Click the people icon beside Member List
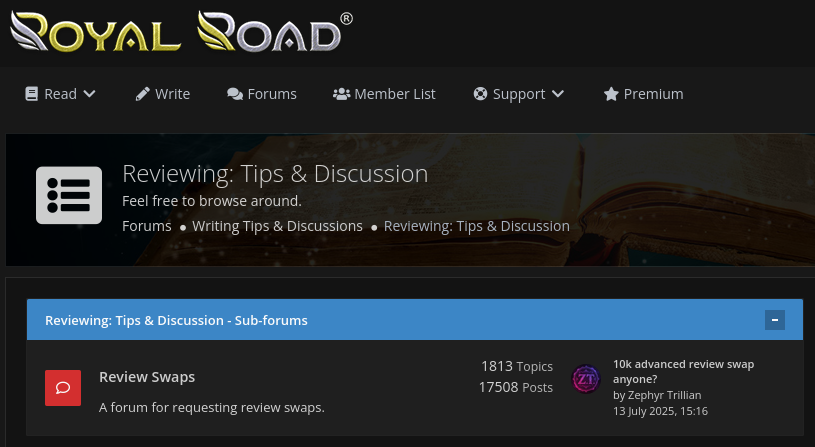815x447 pixels. (341, 94)
